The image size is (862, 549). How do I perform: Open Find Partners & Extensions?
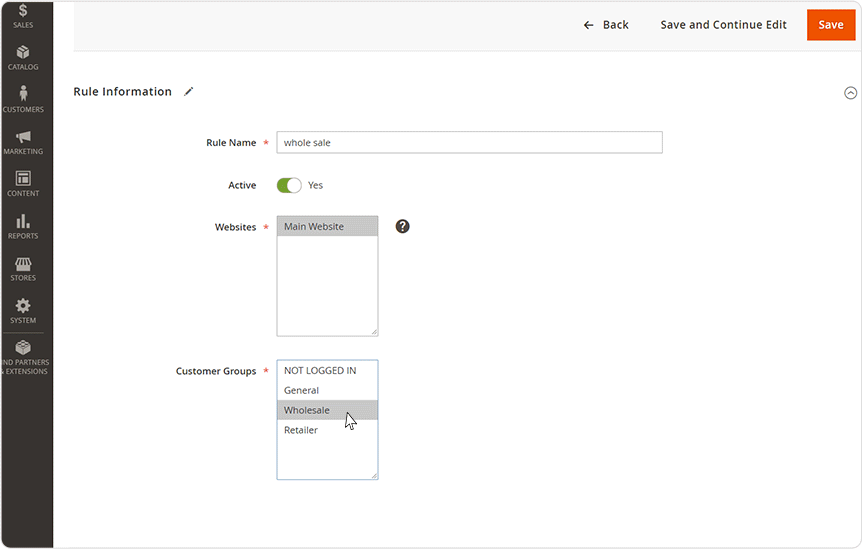click(23, 356)
